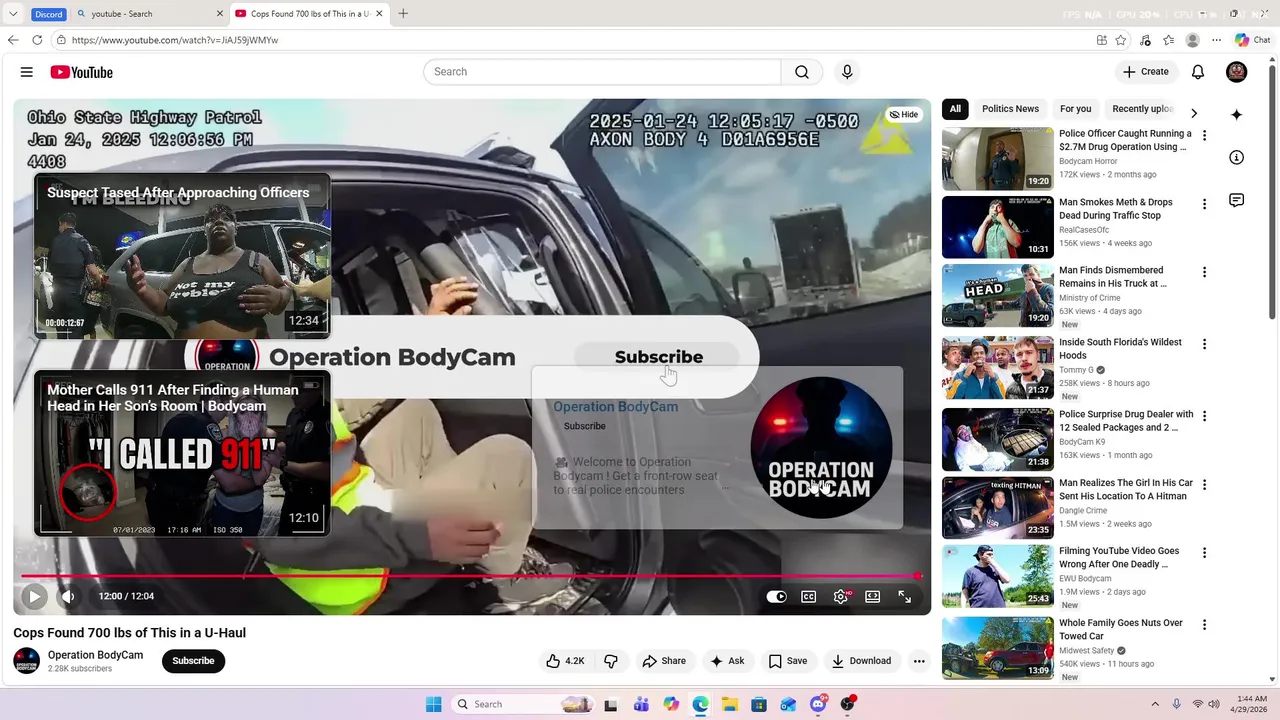Open browser favorites list
The image size is (1280, 720).
tap(1169, 40)
